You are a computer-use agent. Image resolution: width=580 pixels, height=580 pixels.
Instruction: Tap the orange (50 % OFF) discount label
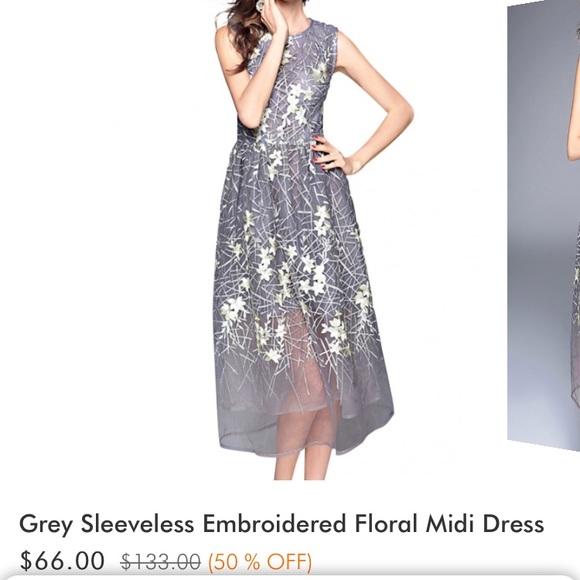(260, 562)
